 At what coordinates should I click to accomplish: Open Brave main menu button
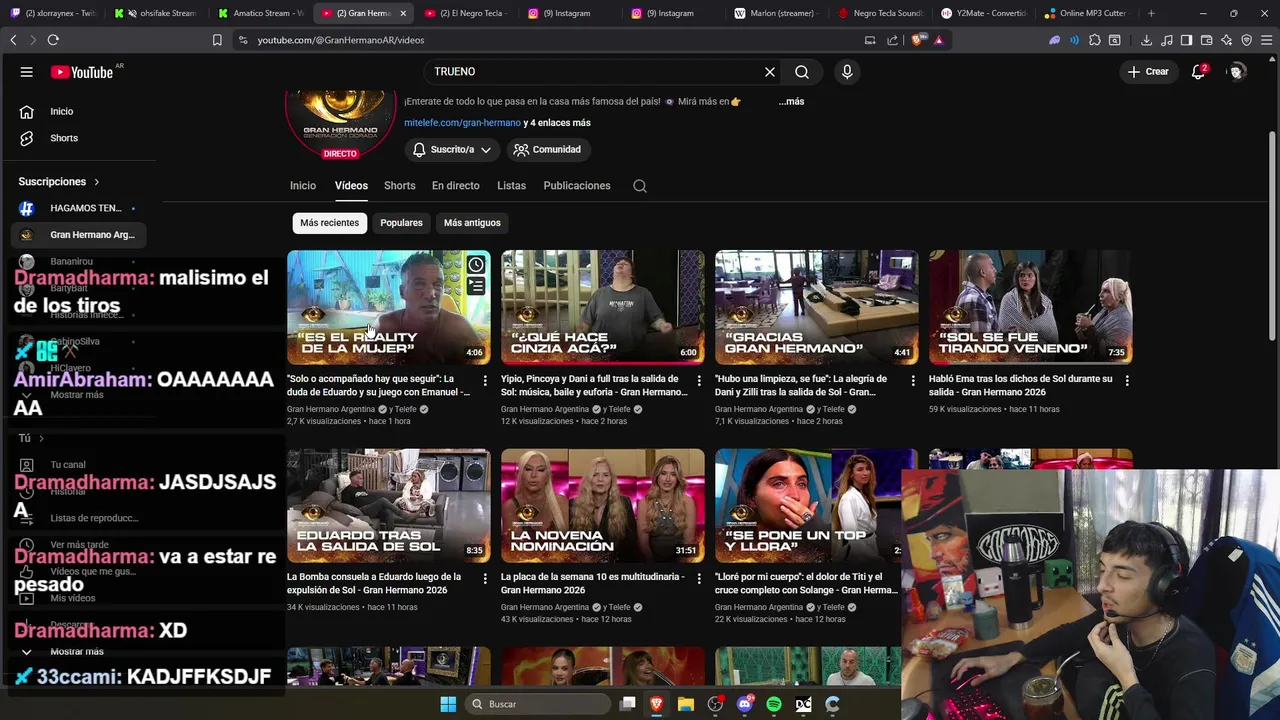point(1266,40)
